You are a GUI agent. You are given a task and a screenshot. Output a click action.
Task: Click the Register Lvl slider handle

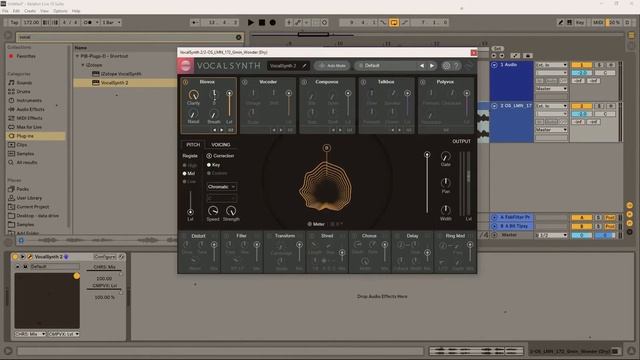coord(190,212)
